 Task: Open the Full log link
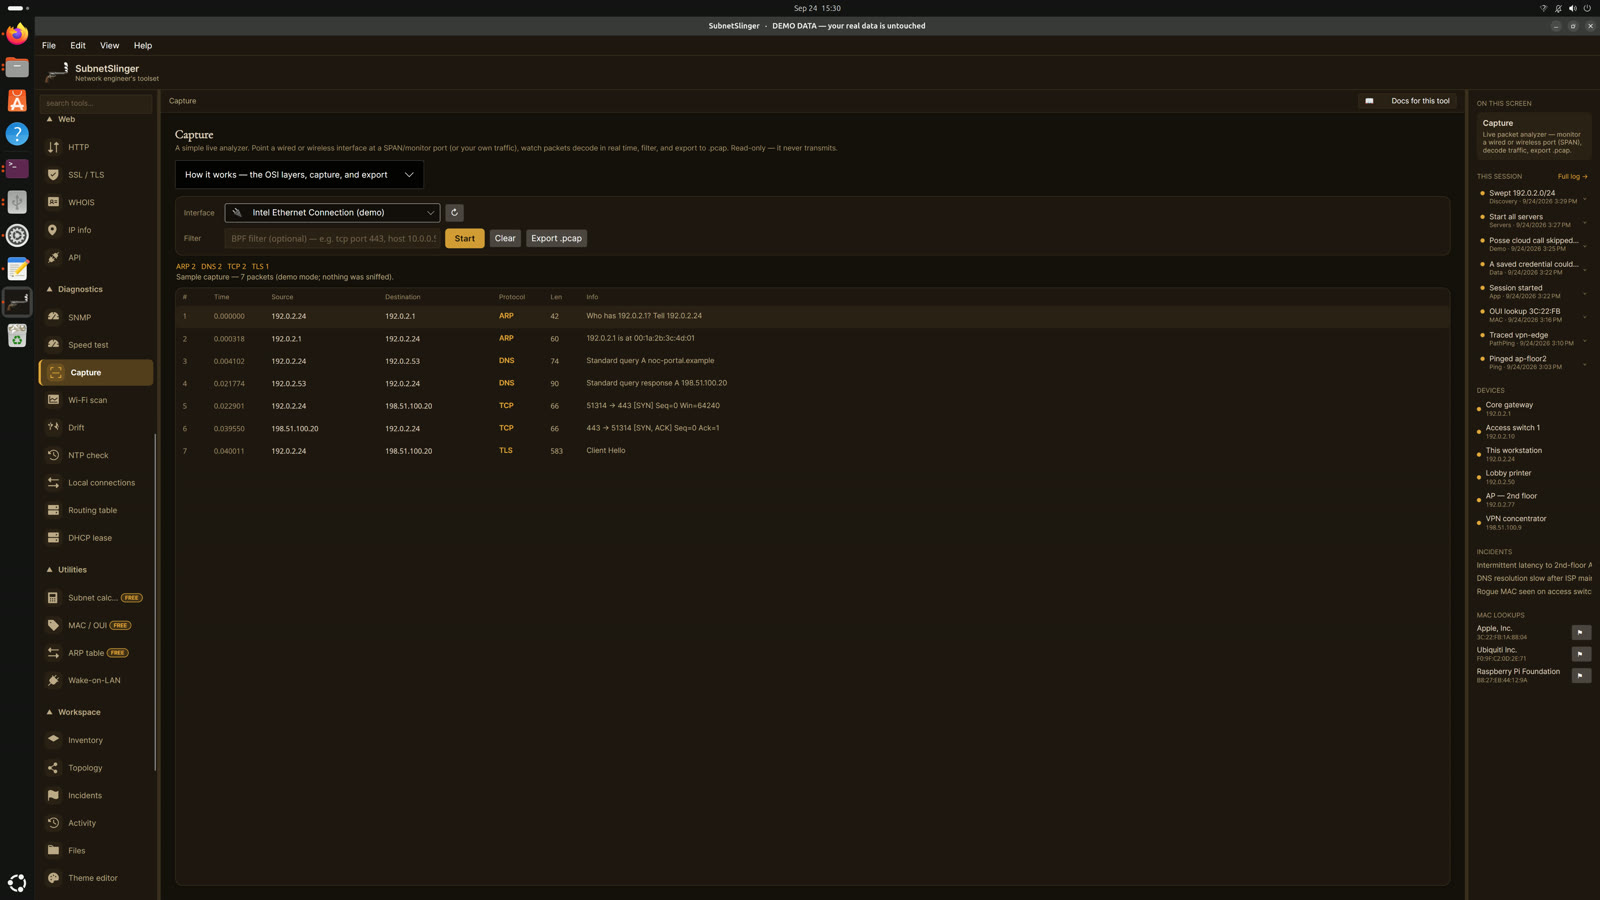click(x=1572, y=176)
